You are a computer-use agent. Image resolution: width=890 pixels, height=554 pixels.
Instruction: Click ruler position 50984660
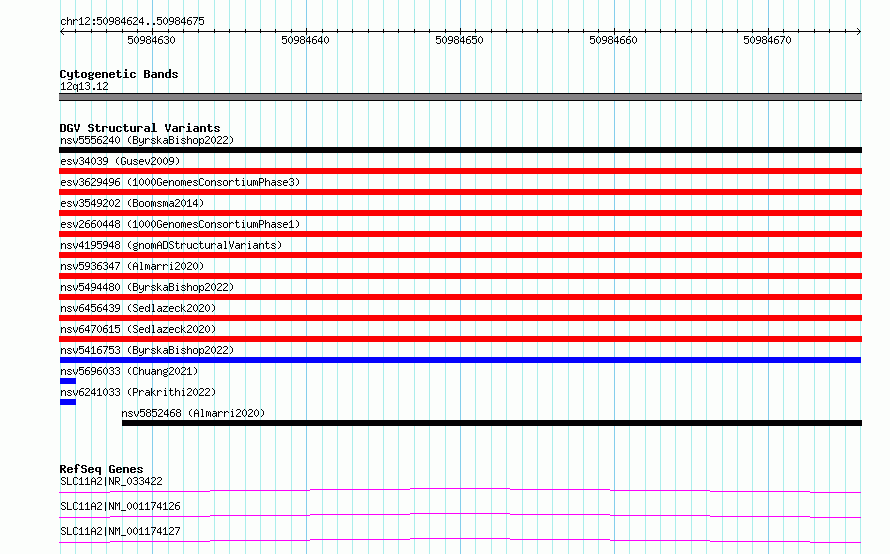pyautogui.click(x=614, y=40)
